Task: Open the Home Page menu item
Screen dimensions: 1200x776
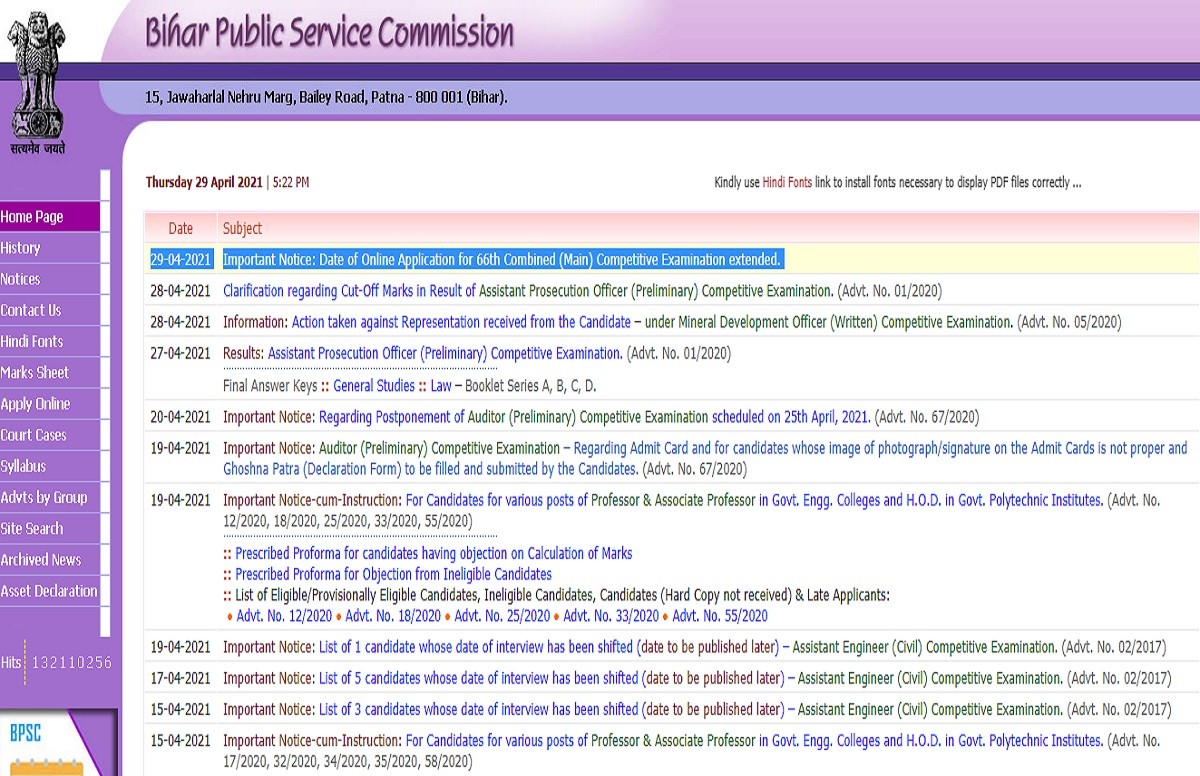Action: click(32, 217)
